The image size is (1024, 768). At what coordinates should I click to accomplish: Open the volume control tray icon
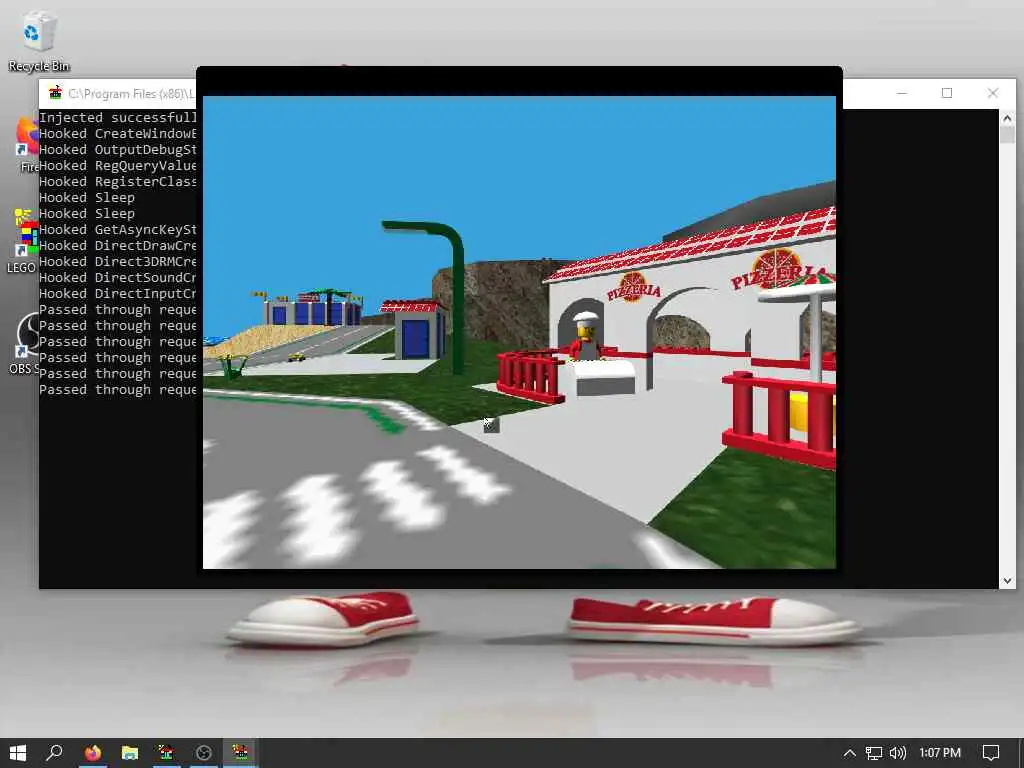click(898, 753)
